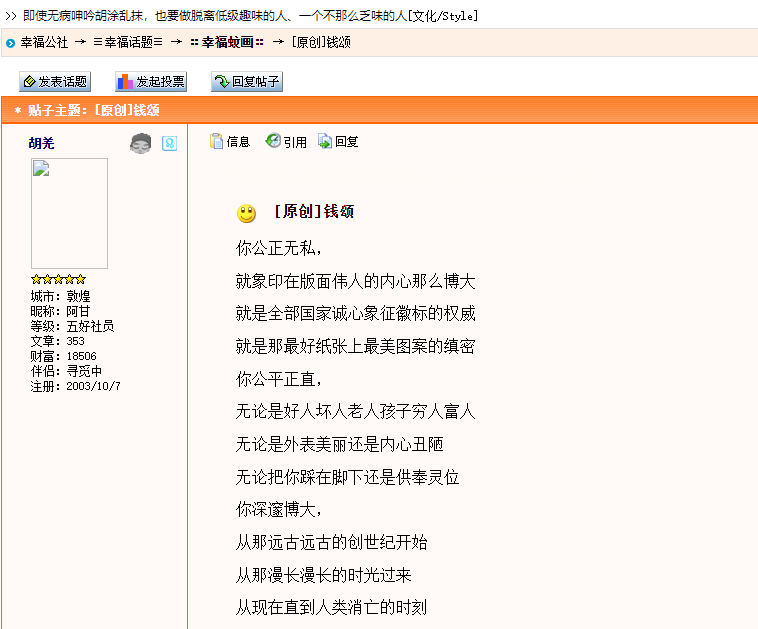The image size is (758, 629).
Task: Click the line 从那远古远古的创世纪开始
Action: (332, 542)
